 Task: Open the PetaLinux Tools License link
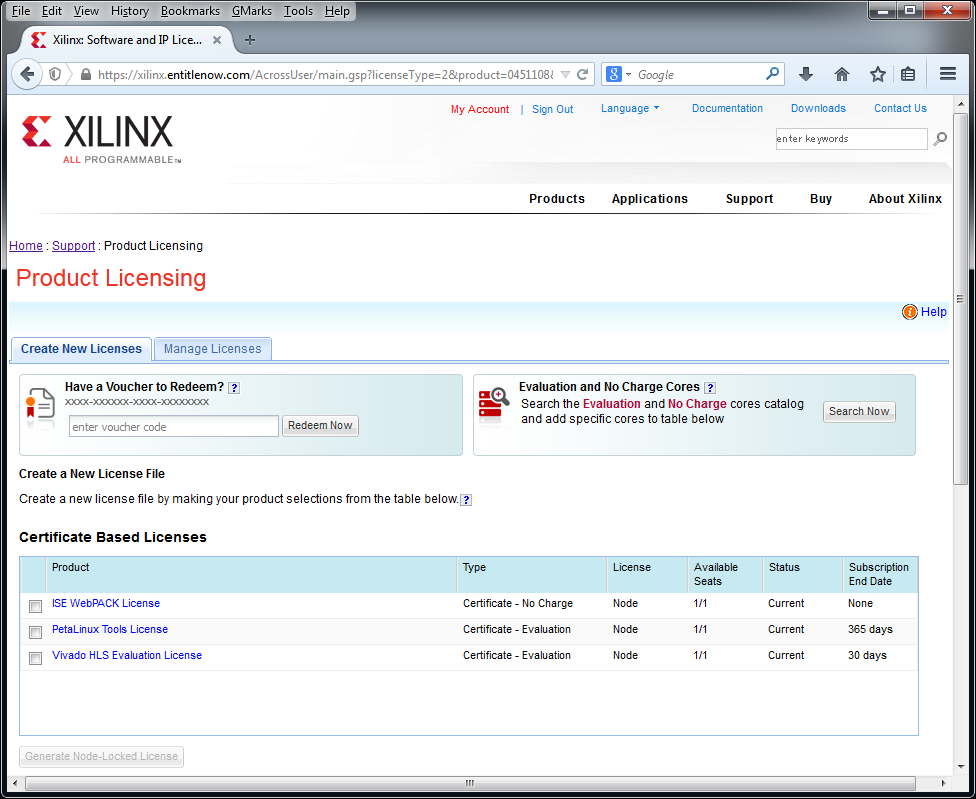click(x=110, y=630)
